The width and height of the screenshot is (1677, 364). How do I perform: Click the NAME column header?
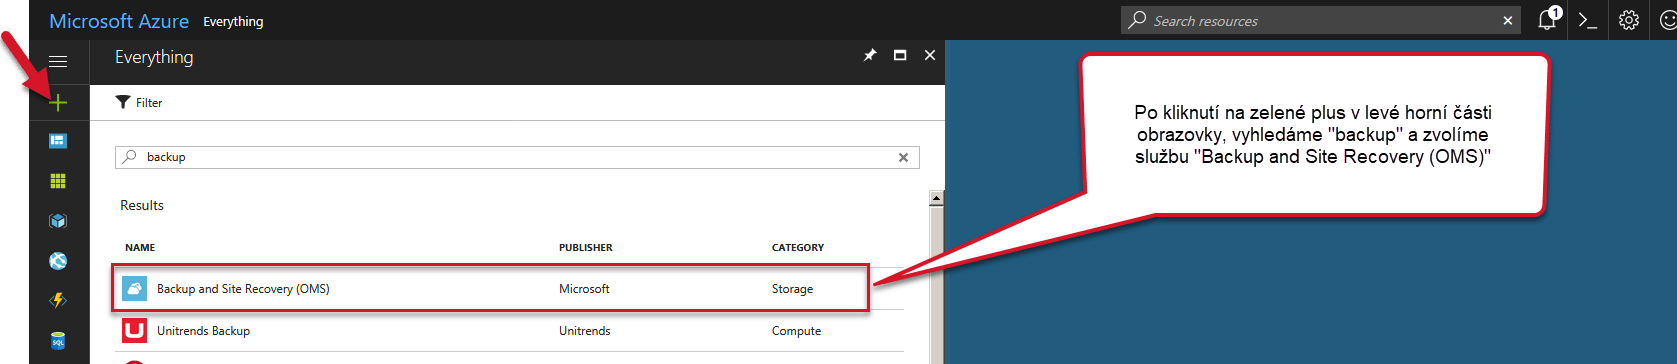[x=140, y=247]
